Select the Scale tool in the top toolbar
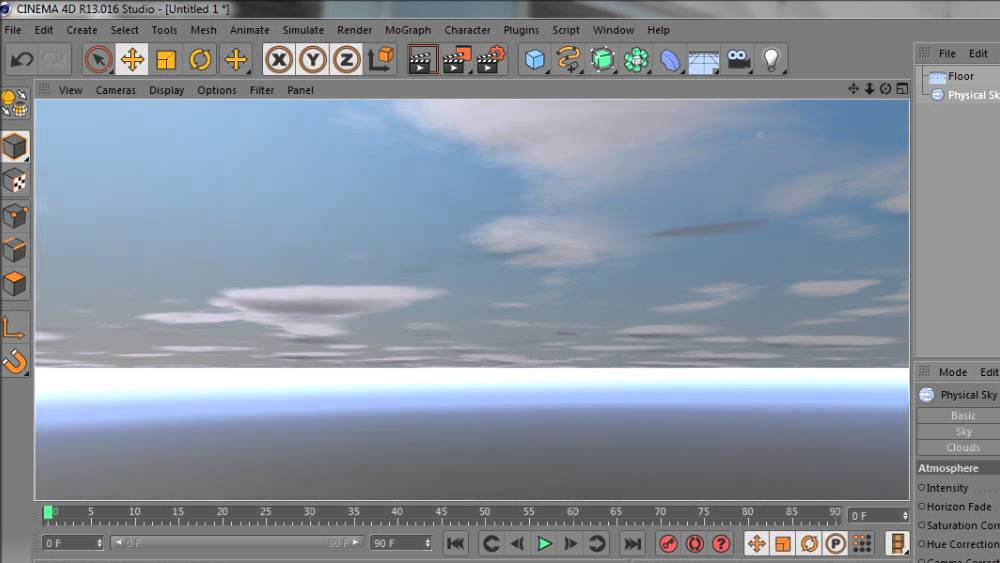Screen dimensions: 1000x563 pyautogui.click(x=166, y=60)
